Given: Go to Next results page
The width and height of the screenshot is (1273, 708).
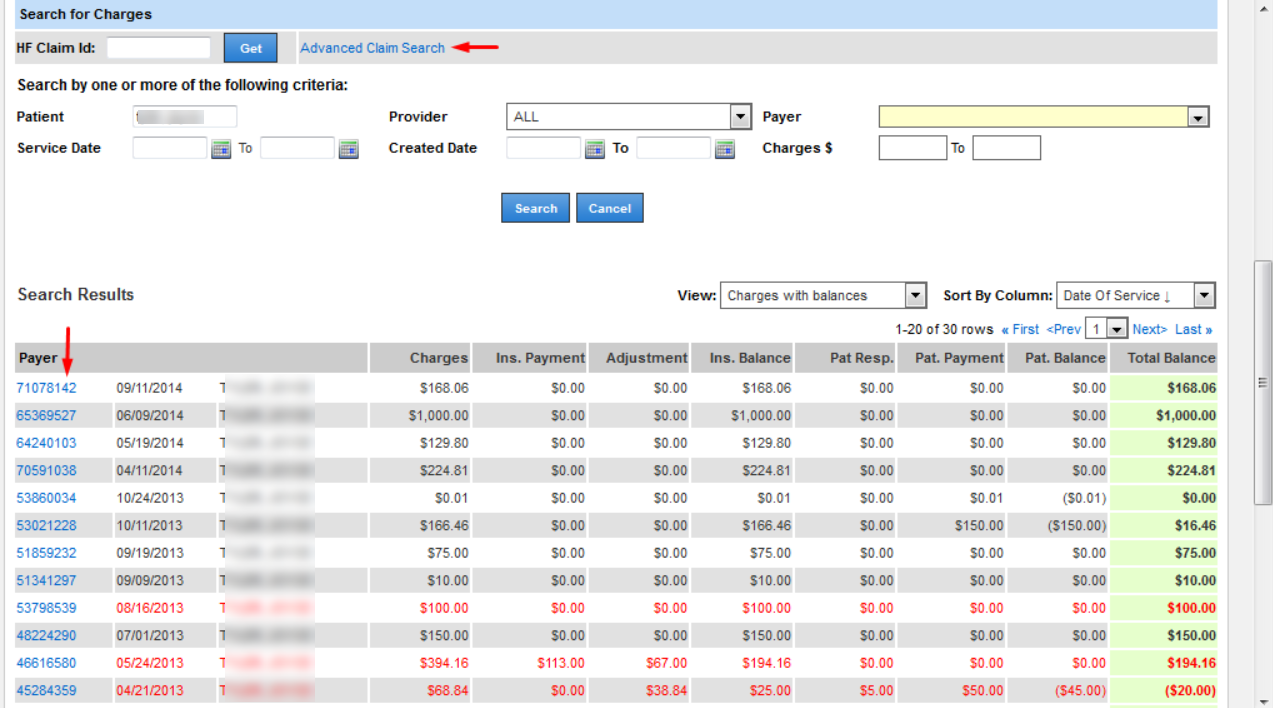Looking at the screenshot, I should pyautogui.click(x=1149, y=330).
